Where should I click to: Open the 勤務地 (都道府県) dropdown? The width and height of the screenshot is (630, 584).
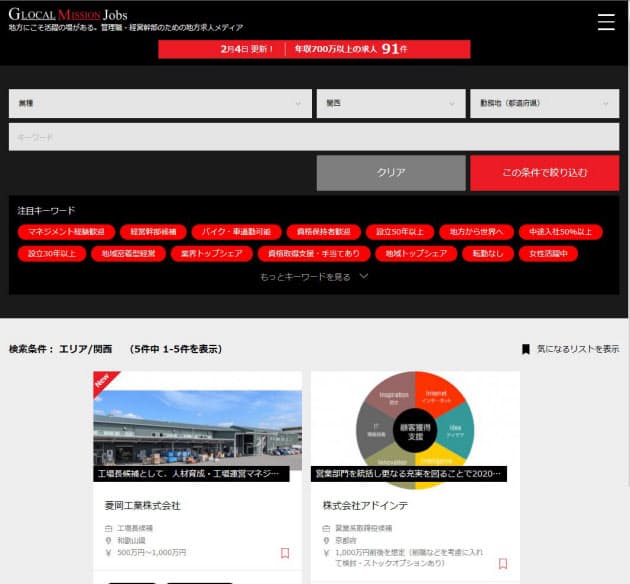[544, 103]
